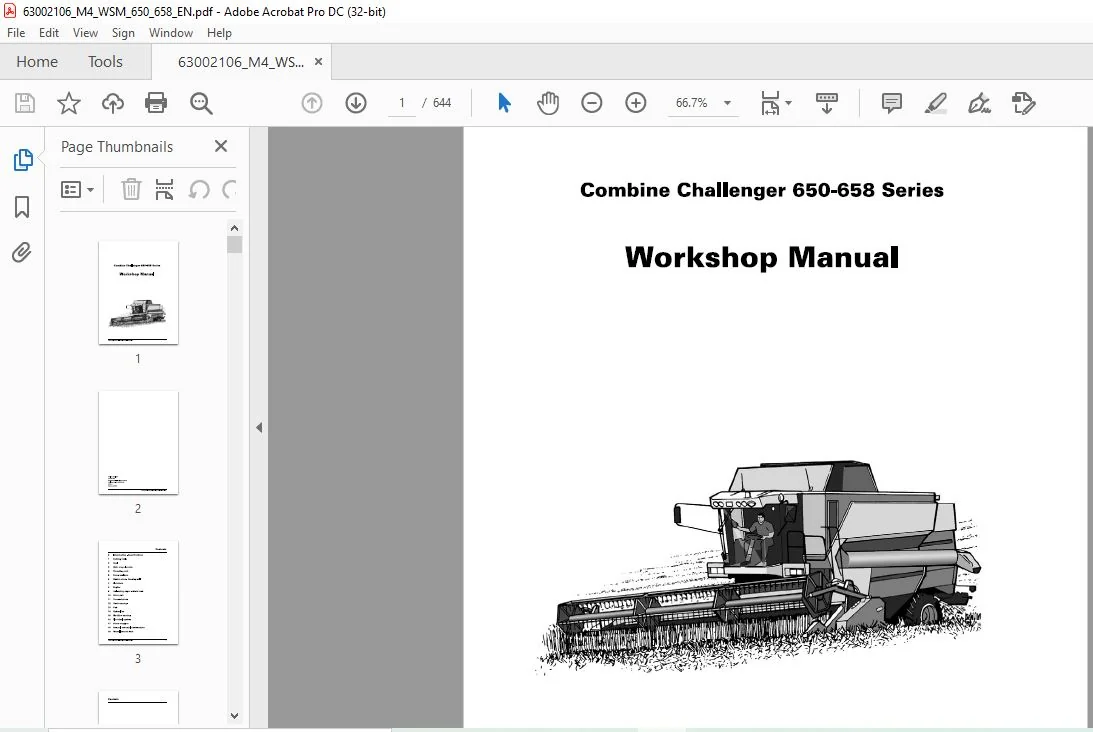This screenshot has height=732, width=1093.
Task: Click 'Combine Challenger 650-658 Series' heading
Action: tap(761, 190)
